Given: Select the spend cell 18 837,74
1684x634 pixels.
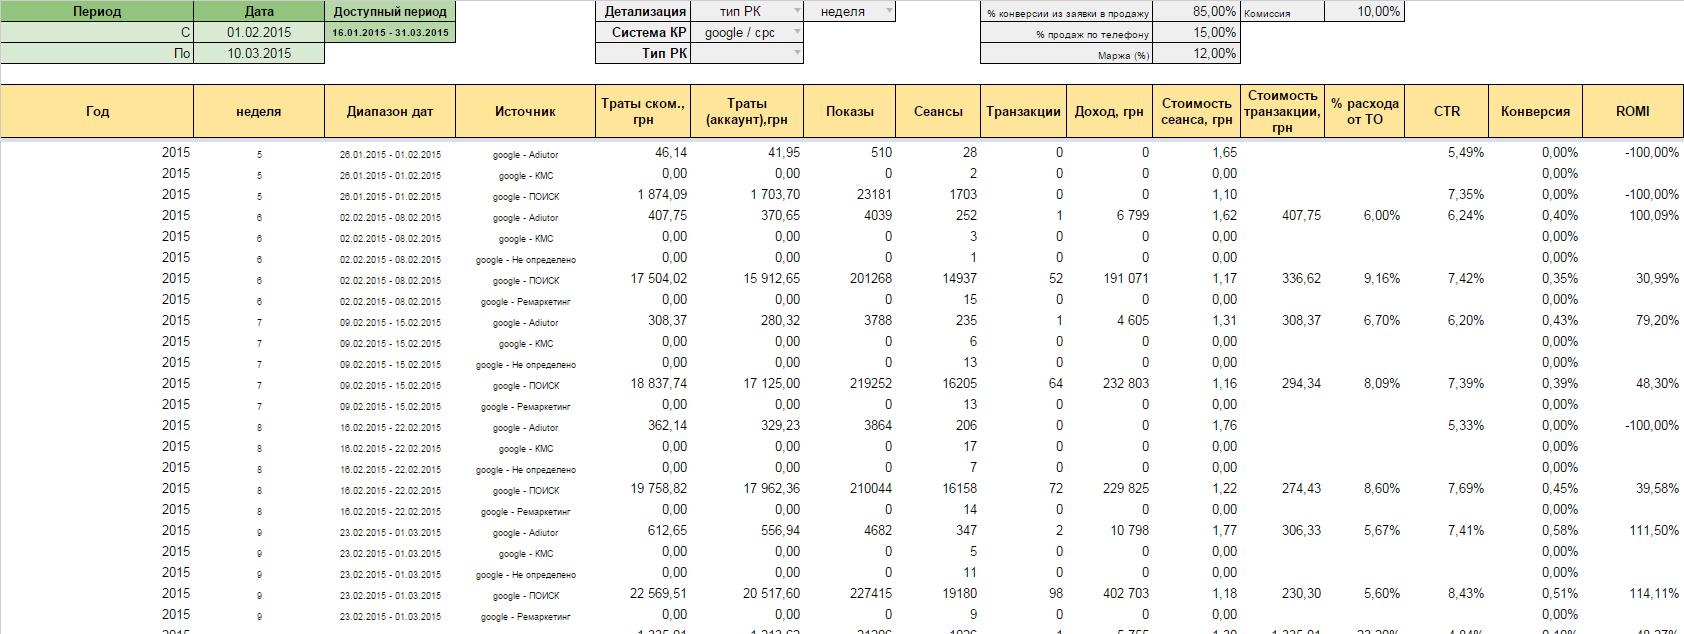Looking at the screenshot, I should pos(658,383).
